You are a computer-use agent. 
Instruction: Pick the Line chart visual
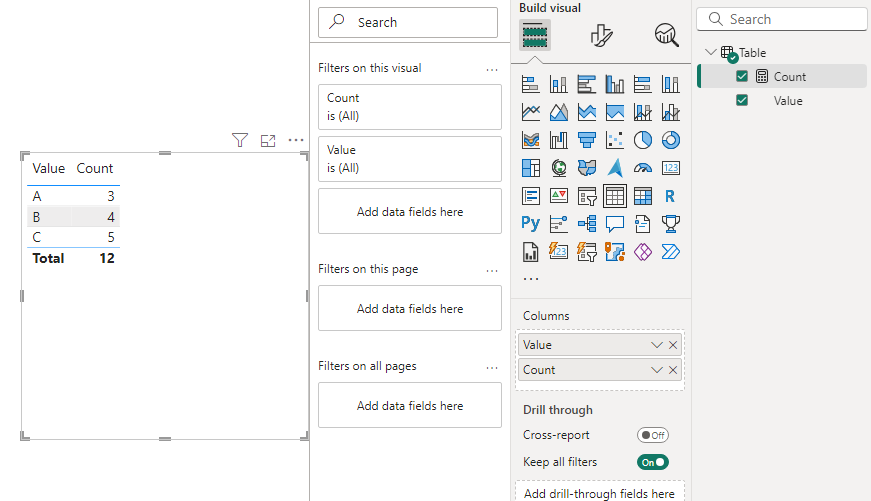(x=531, y=112)
